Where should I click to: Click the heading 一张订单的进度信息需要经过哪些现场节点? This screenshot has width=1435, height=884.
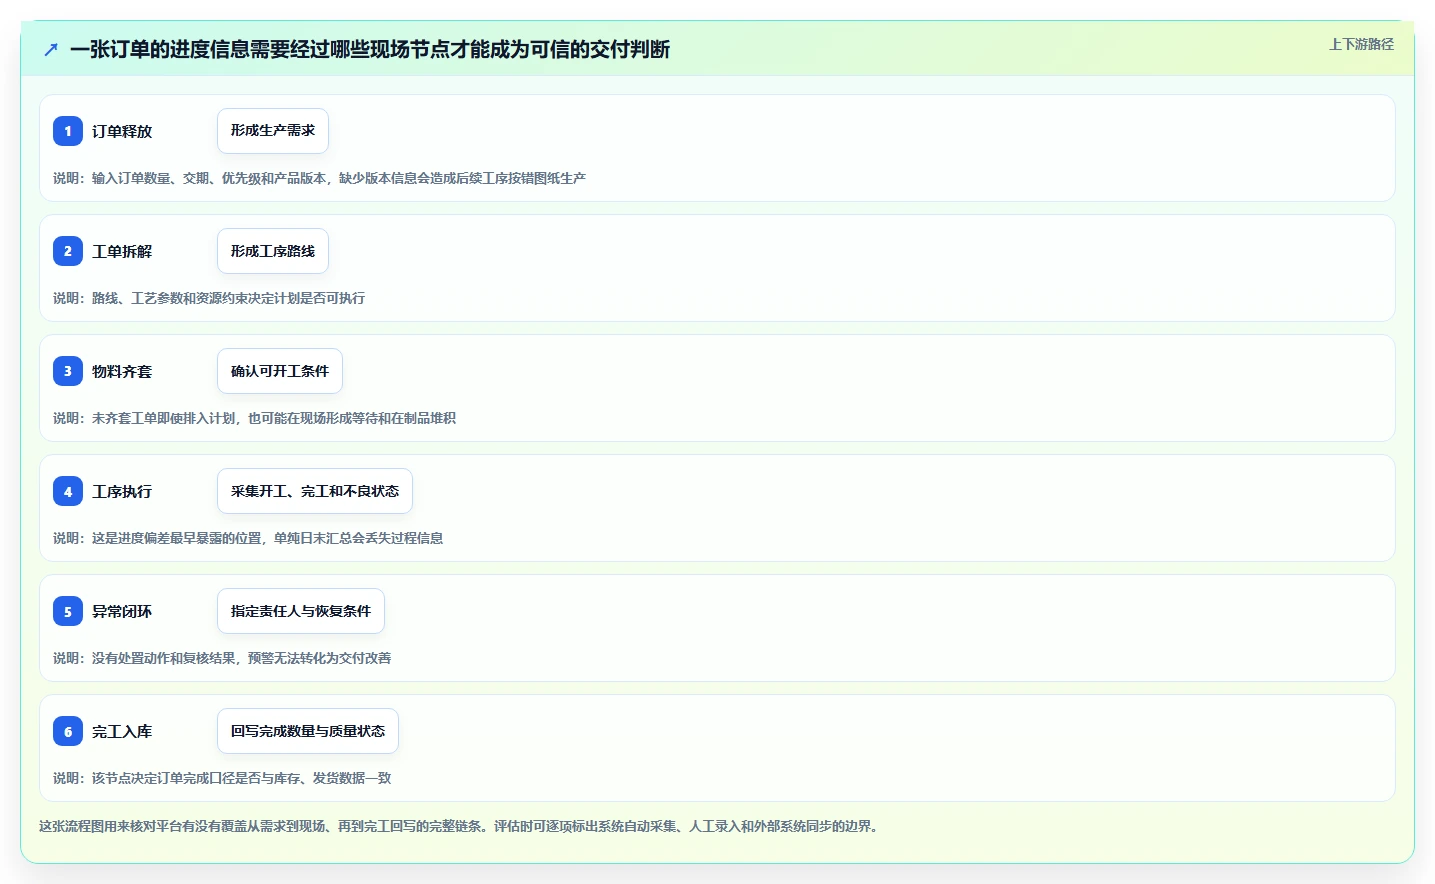click(370, 49)
